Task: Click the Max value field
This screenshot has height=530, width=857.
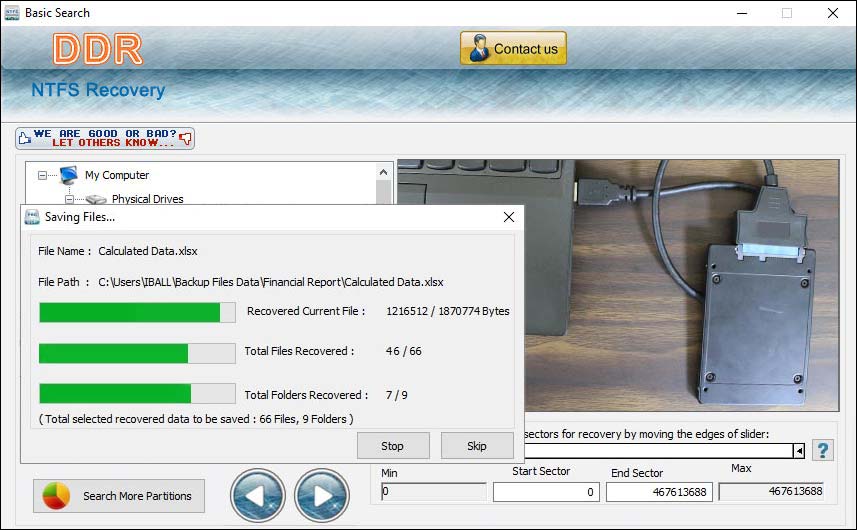Action: [771, 491]
